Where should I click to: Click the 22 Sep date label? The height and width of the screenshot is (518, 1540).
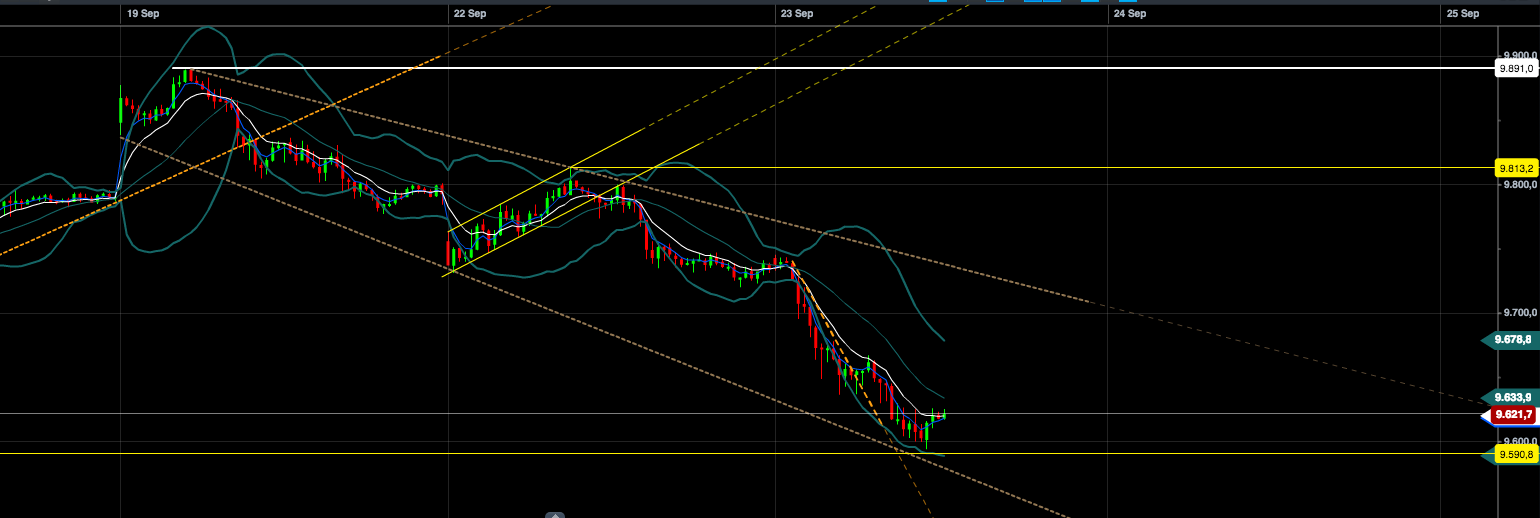pos(470,13)
